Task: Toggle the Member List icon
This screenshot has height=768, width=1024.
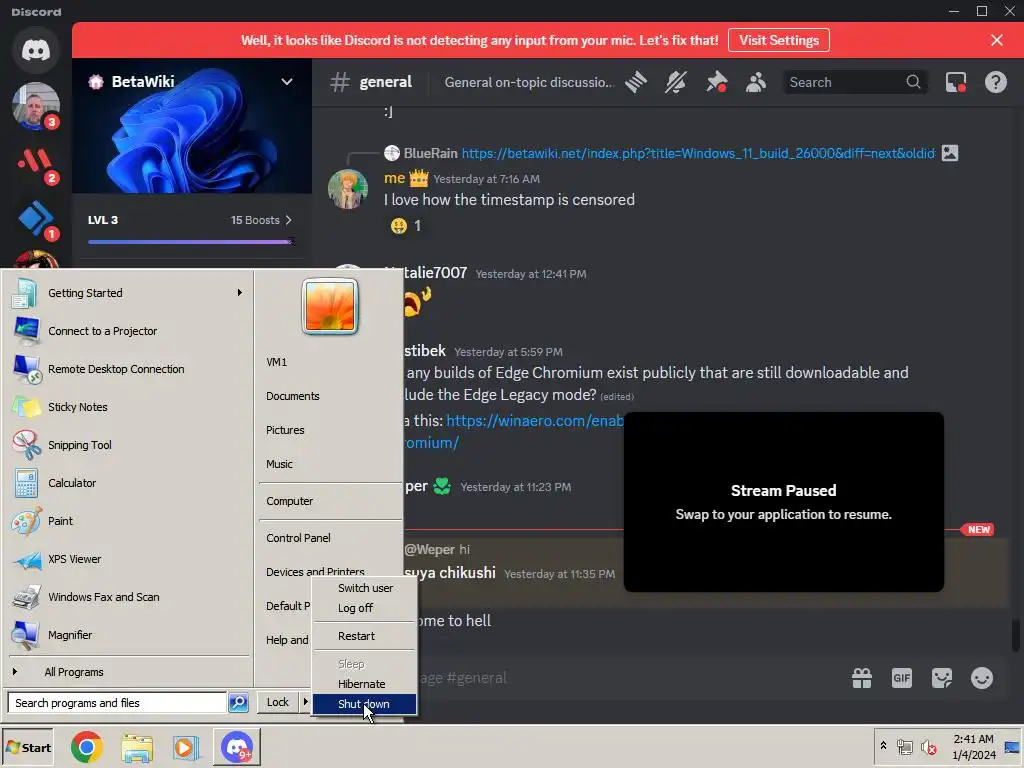Action: [756, 82]
